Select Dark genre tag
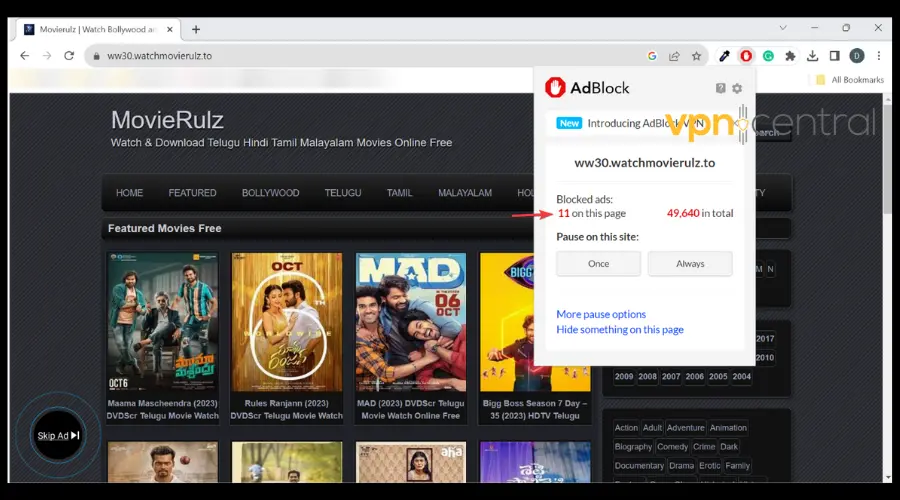 (x=729, y=447)
